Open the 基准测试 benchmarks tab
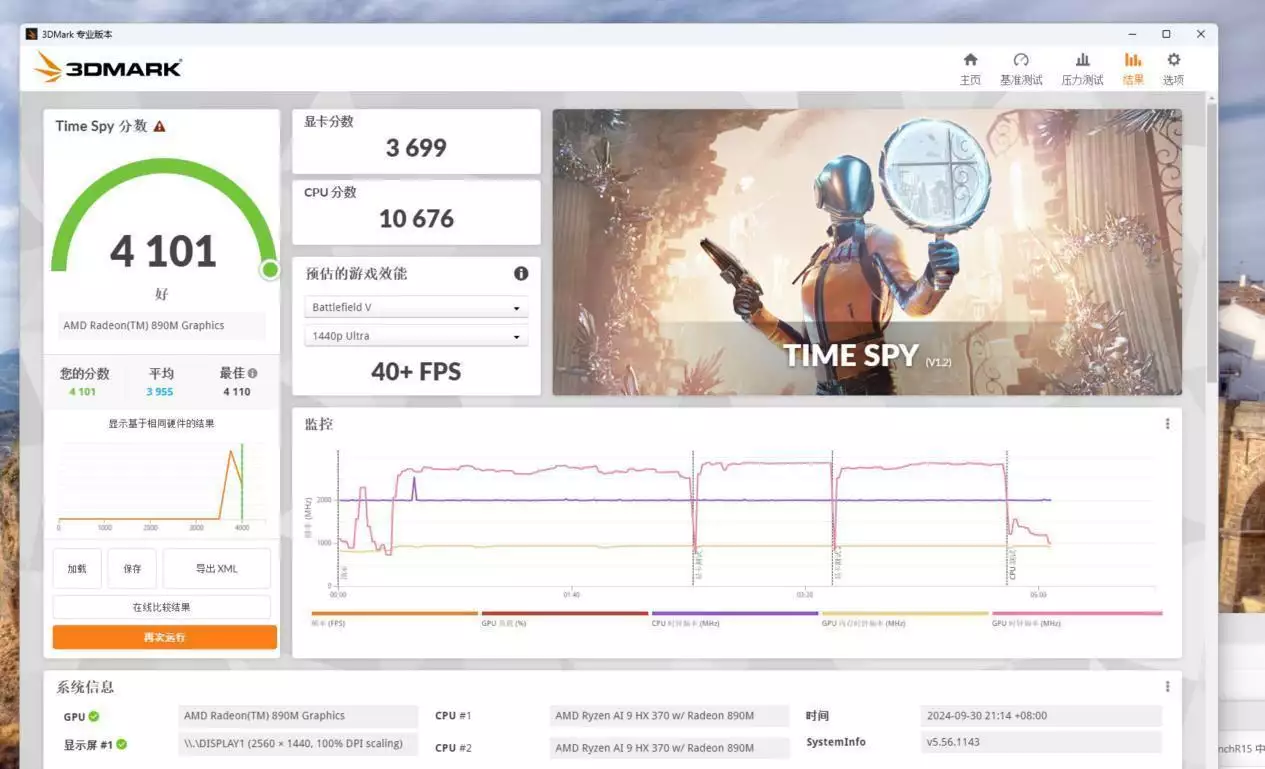 pos(1021,69)
